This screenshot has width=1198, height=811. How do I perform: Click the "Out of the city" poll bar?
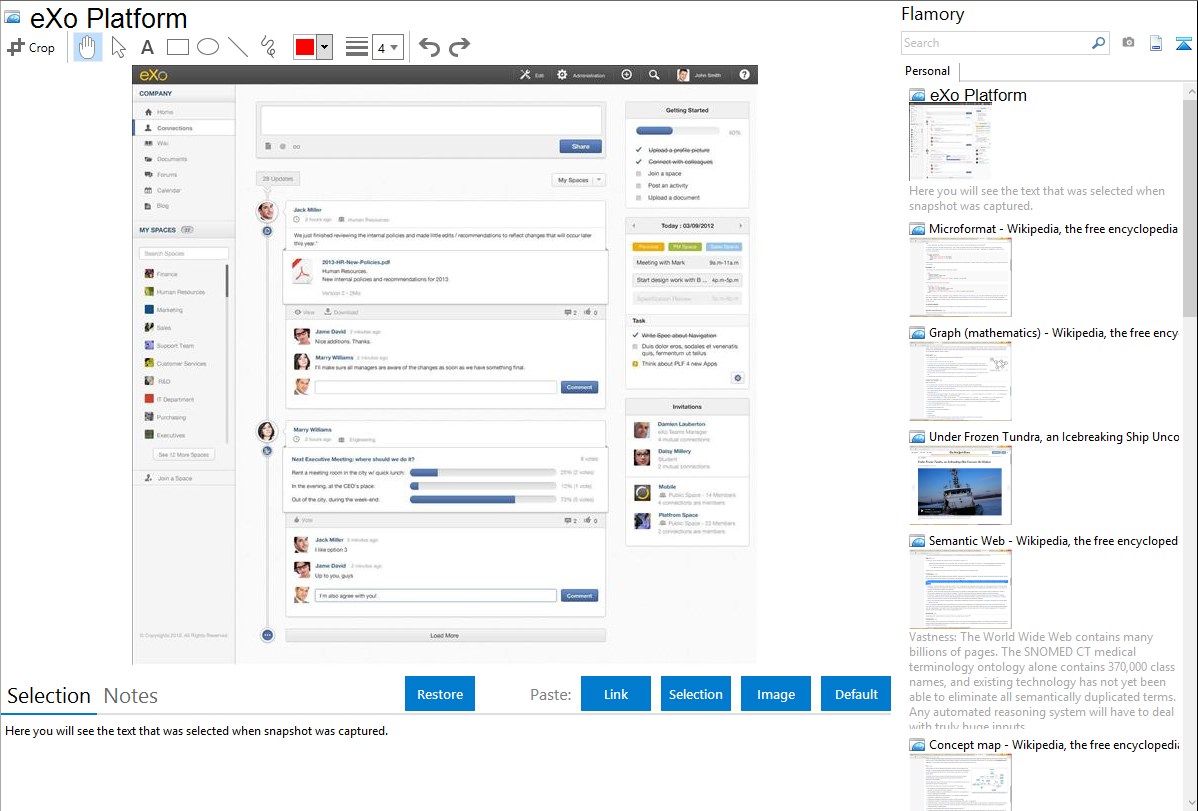pos(483,500)
